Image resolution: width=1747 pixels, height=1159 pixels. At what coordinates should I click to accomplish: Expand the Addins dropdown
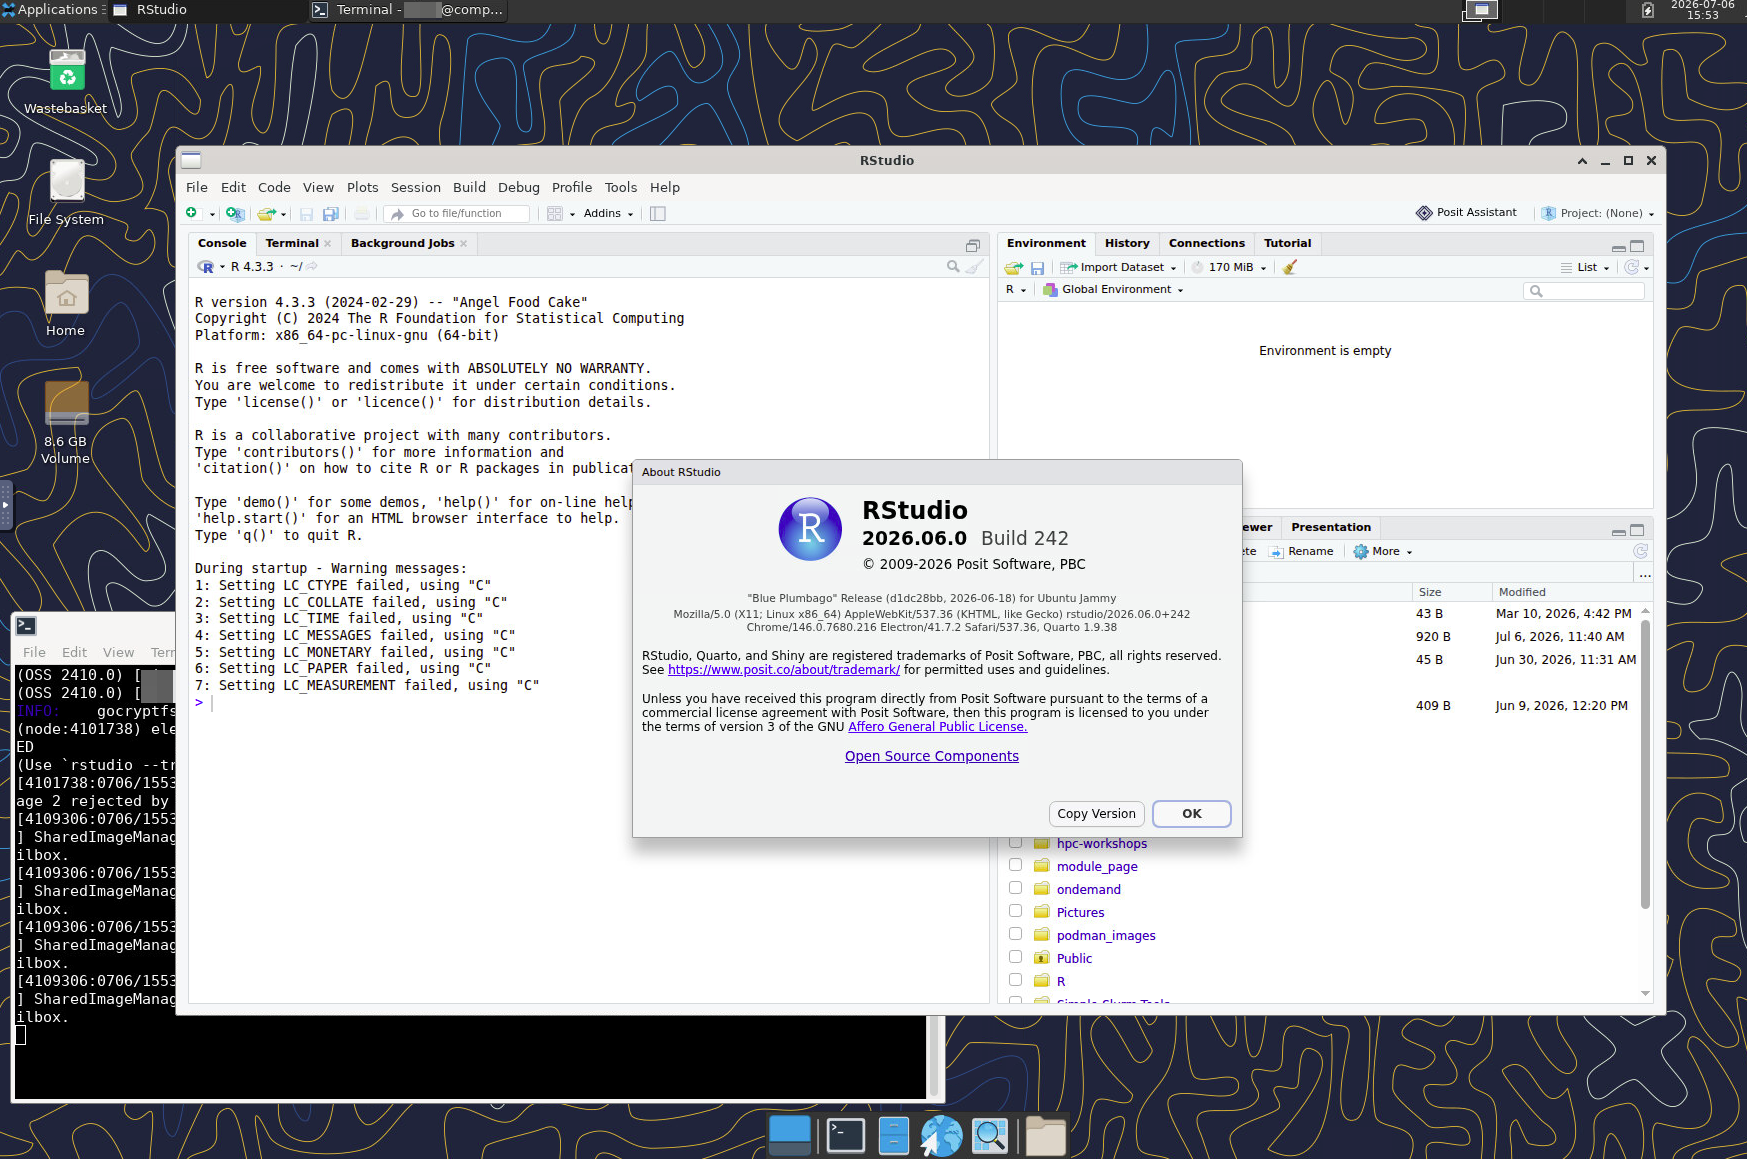(608, 213)
